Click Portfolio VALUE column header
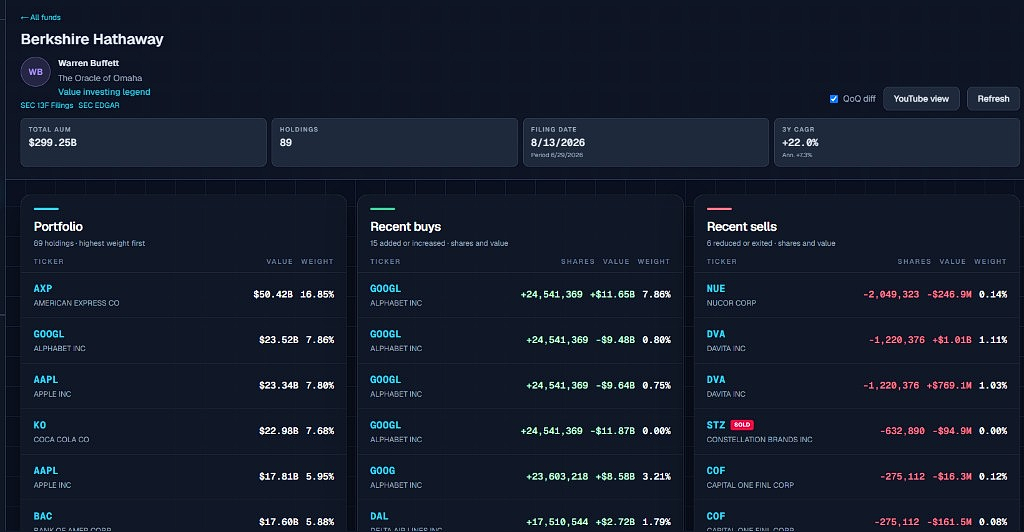 click(280, 262)
